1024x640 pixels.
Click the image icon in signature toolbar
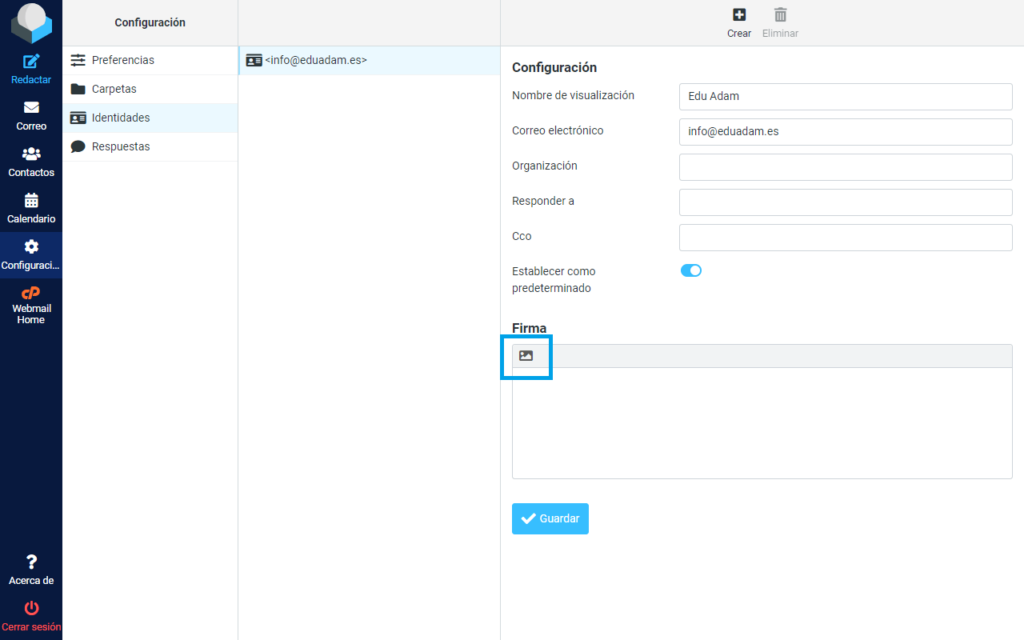pyautogui.click(x=526, y=356)
